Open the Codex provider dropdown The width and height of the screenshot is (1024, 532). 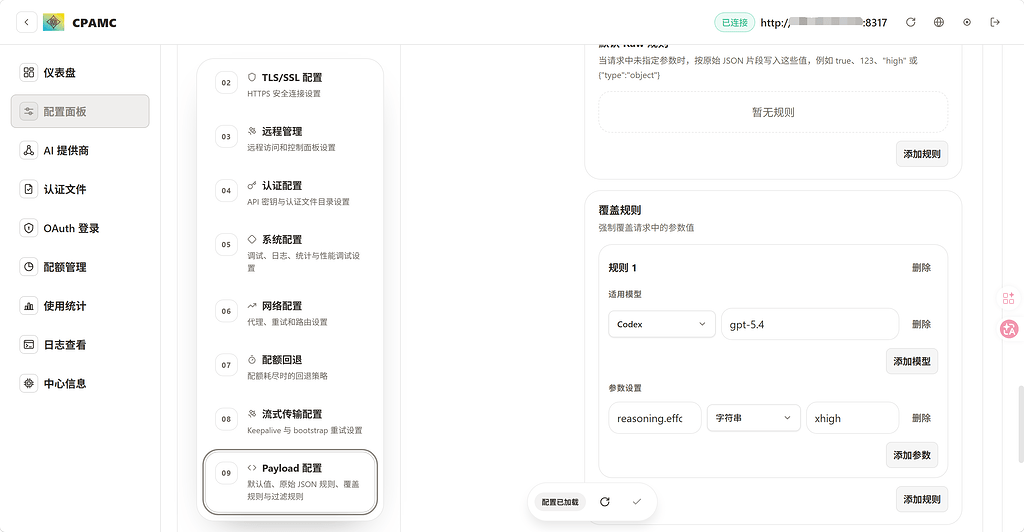pyautogui.click(x=662, y=324)
